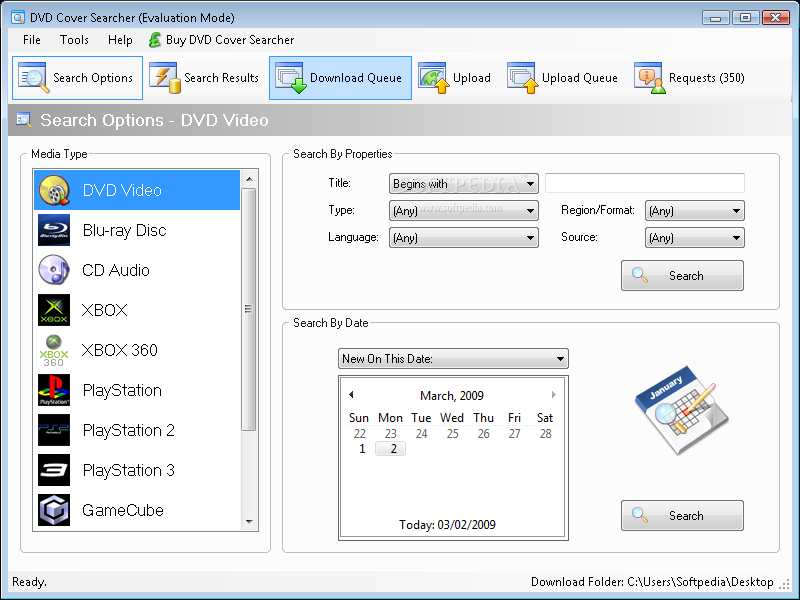The height and width of the screenshot is (600, 800).
Task: Select the XBOX 360 logo icon
Action: click(x=54, y=350)
